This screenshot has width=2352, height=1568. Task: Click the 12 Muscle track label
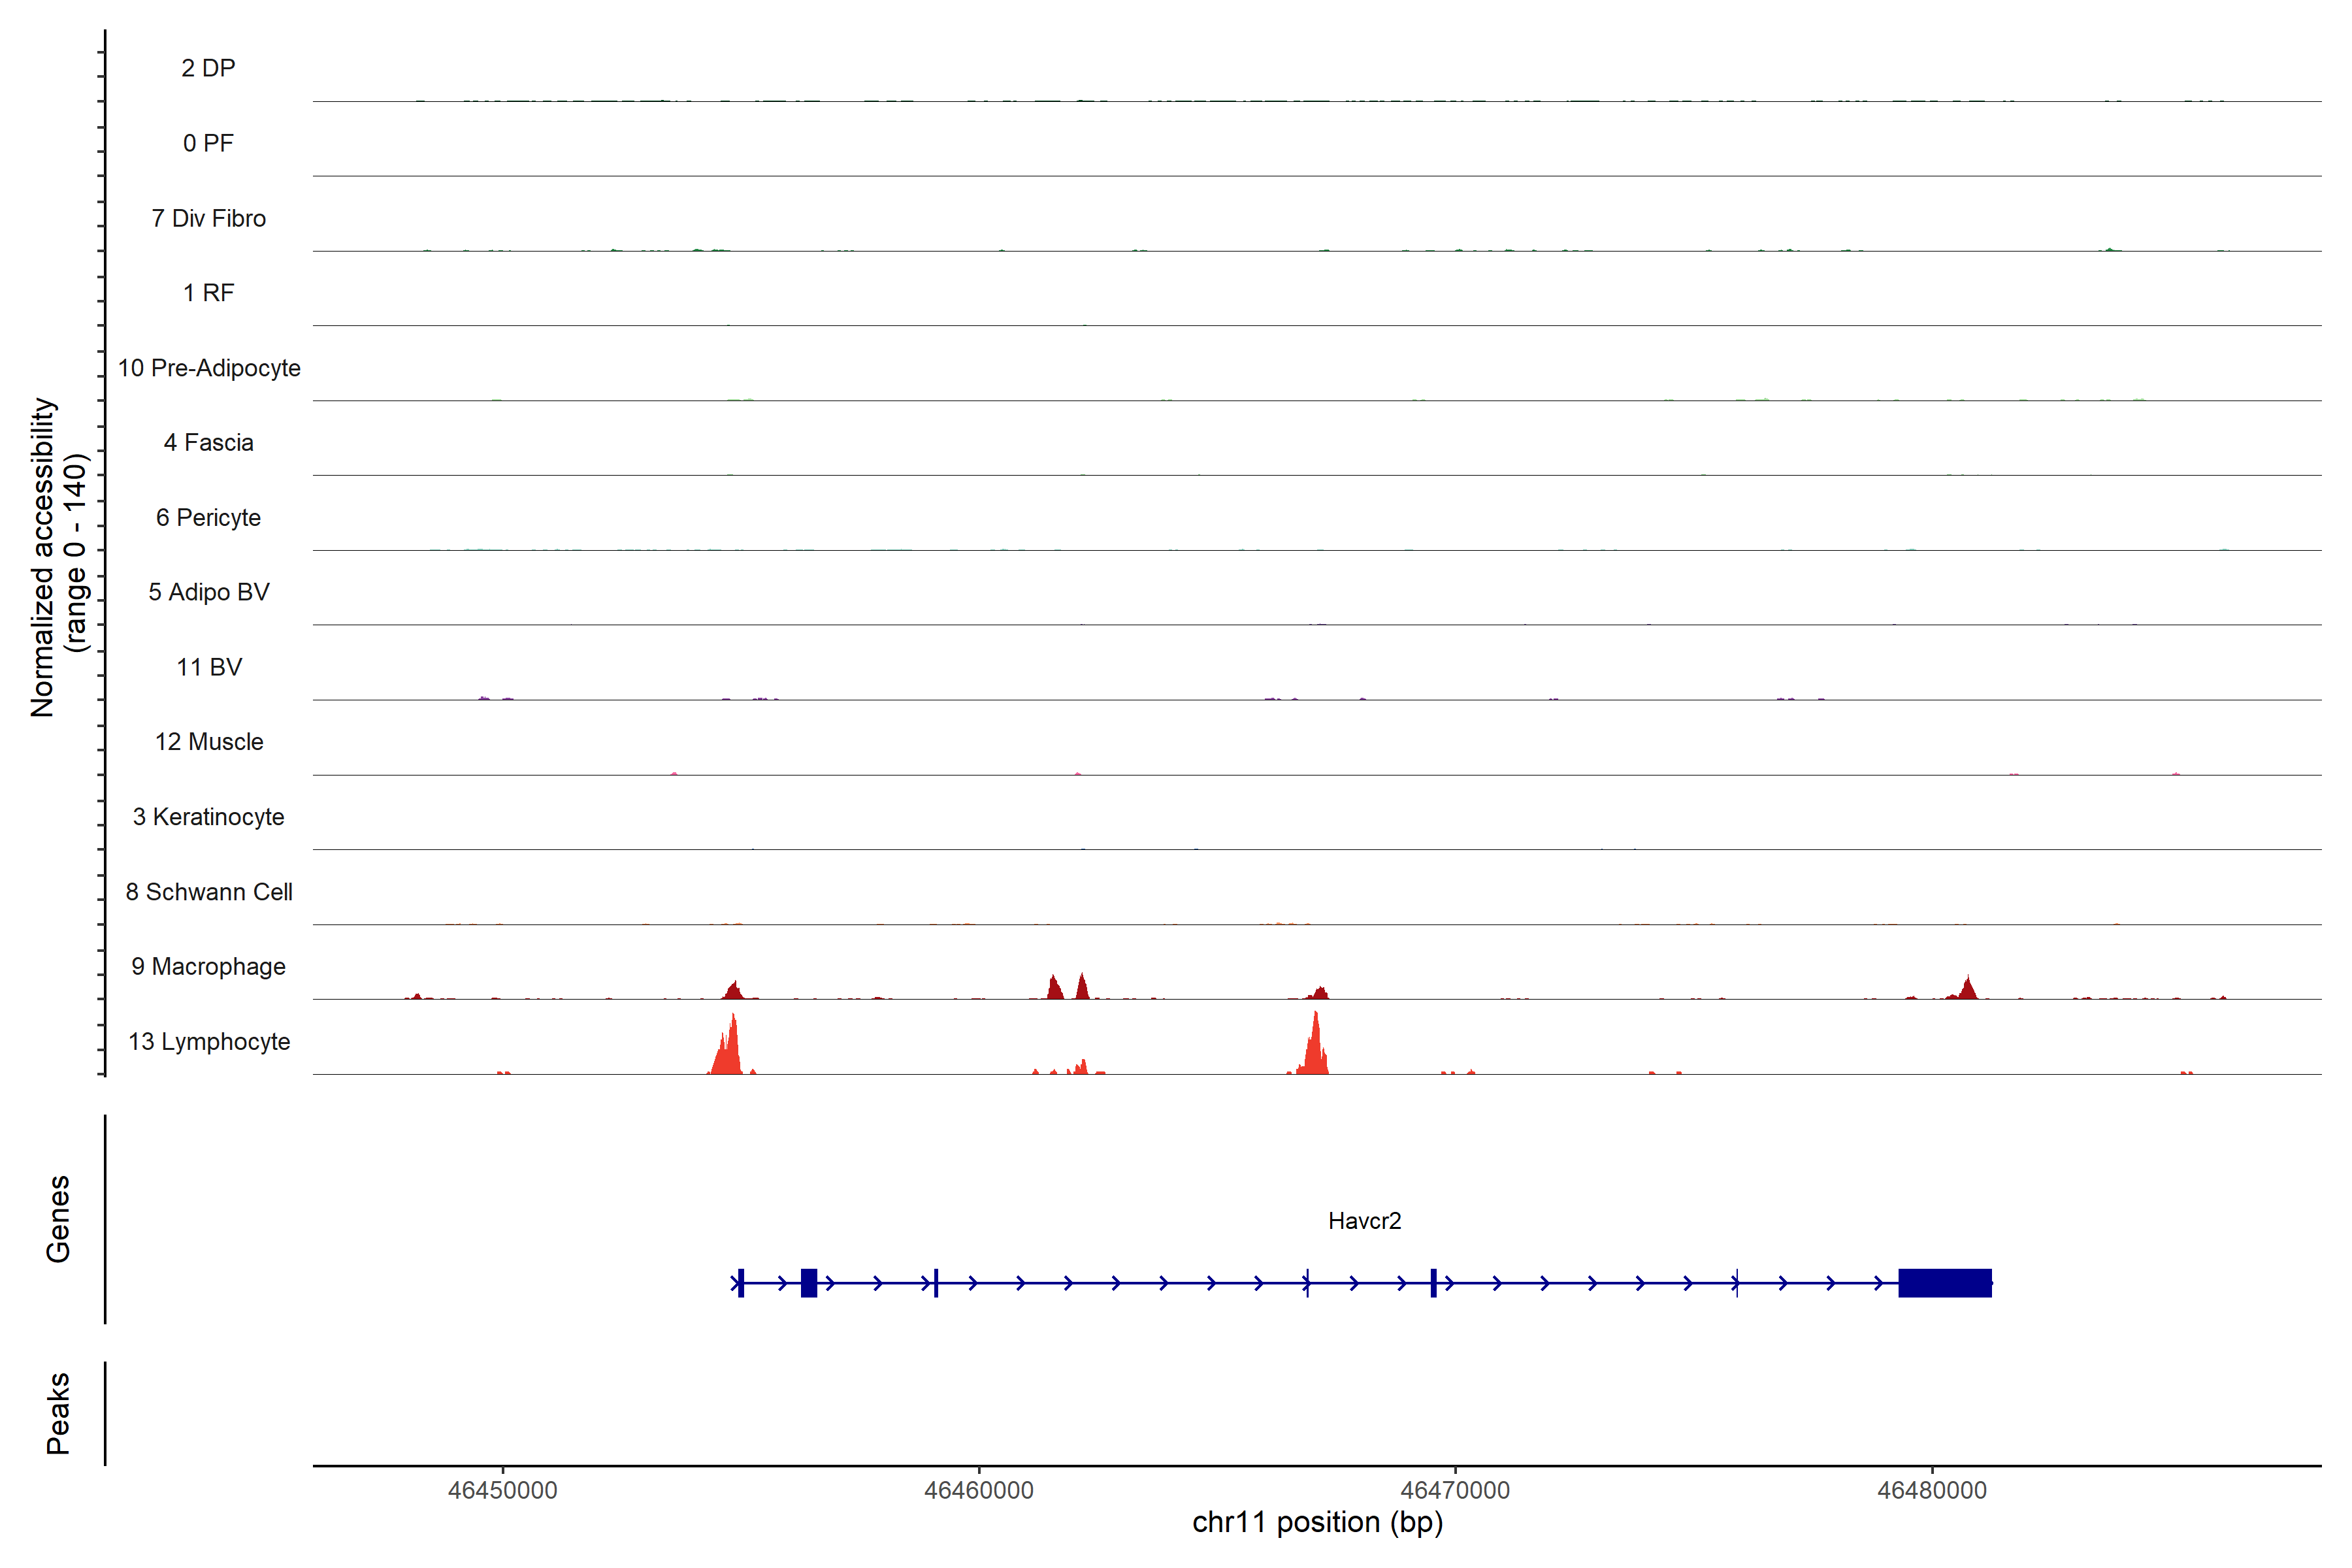pos(209,742)
